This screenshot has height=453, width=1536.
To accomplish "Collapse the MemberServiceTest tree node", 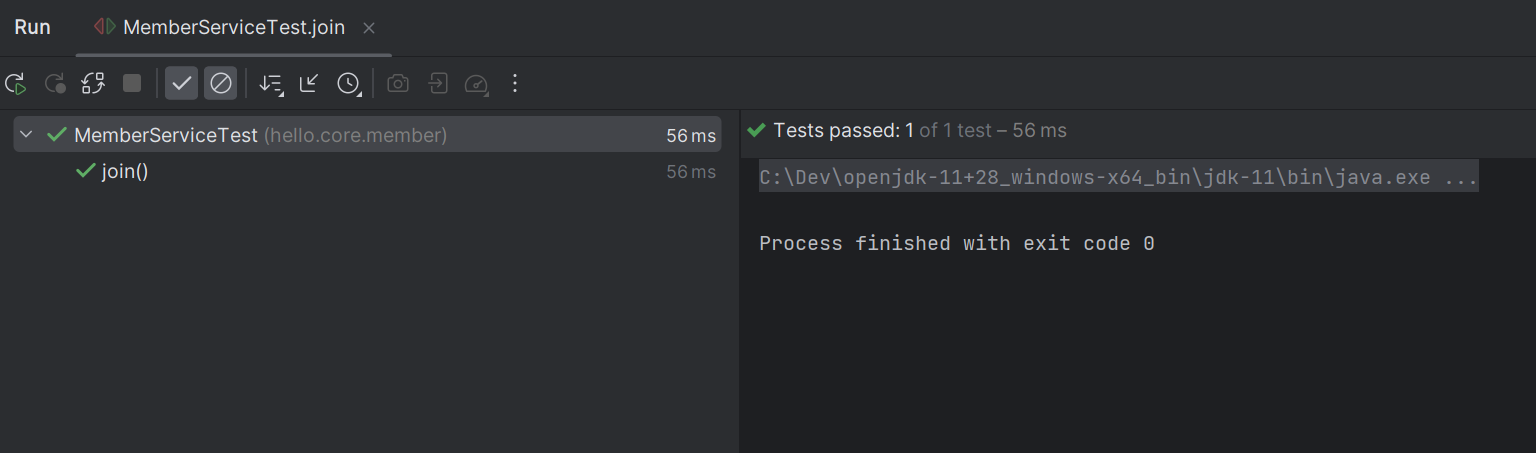I will [x=26, y=135].
